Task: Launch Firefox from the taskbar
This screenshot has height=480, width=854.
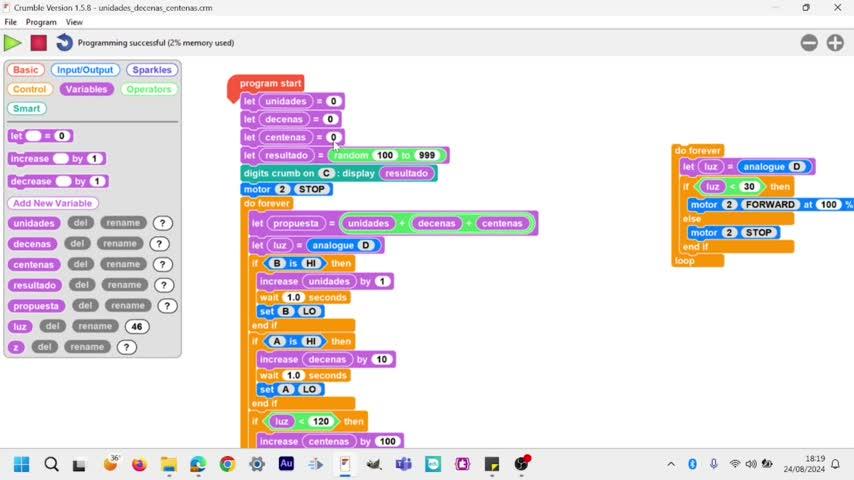Action: 139,465
